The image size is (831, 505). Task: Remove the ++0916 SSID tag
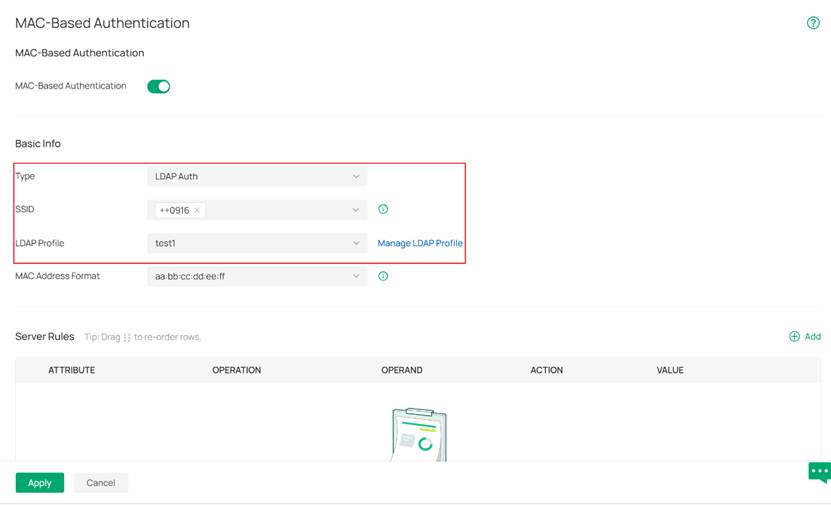(197, 210)
